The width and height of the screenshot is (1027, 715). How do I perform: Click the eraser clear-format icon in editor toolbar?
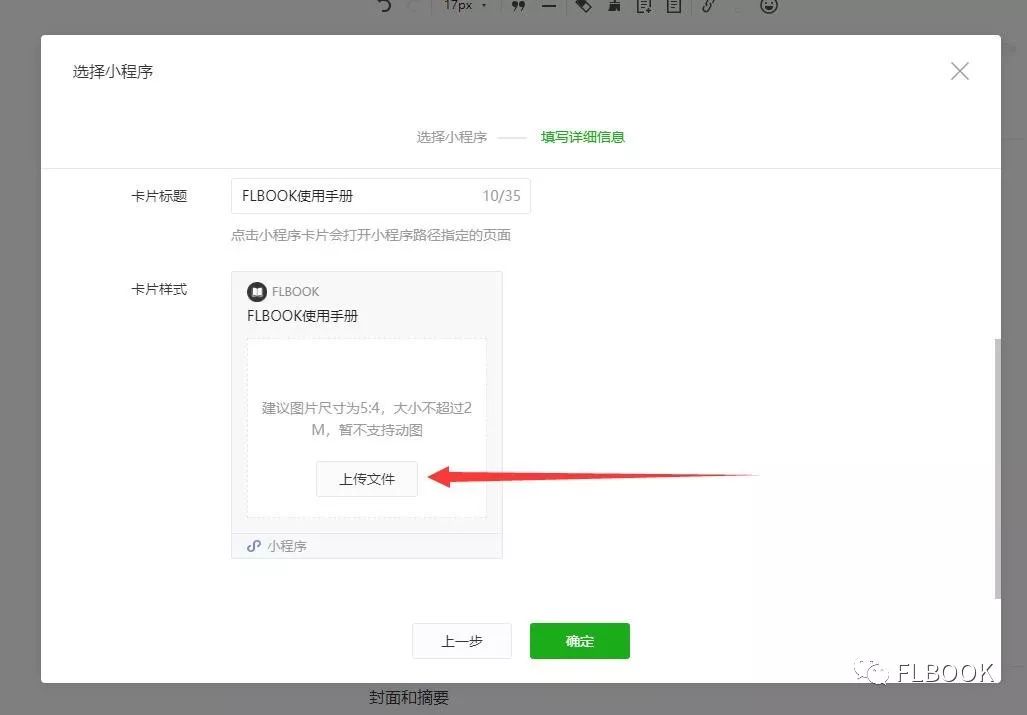tap(583, 6)
